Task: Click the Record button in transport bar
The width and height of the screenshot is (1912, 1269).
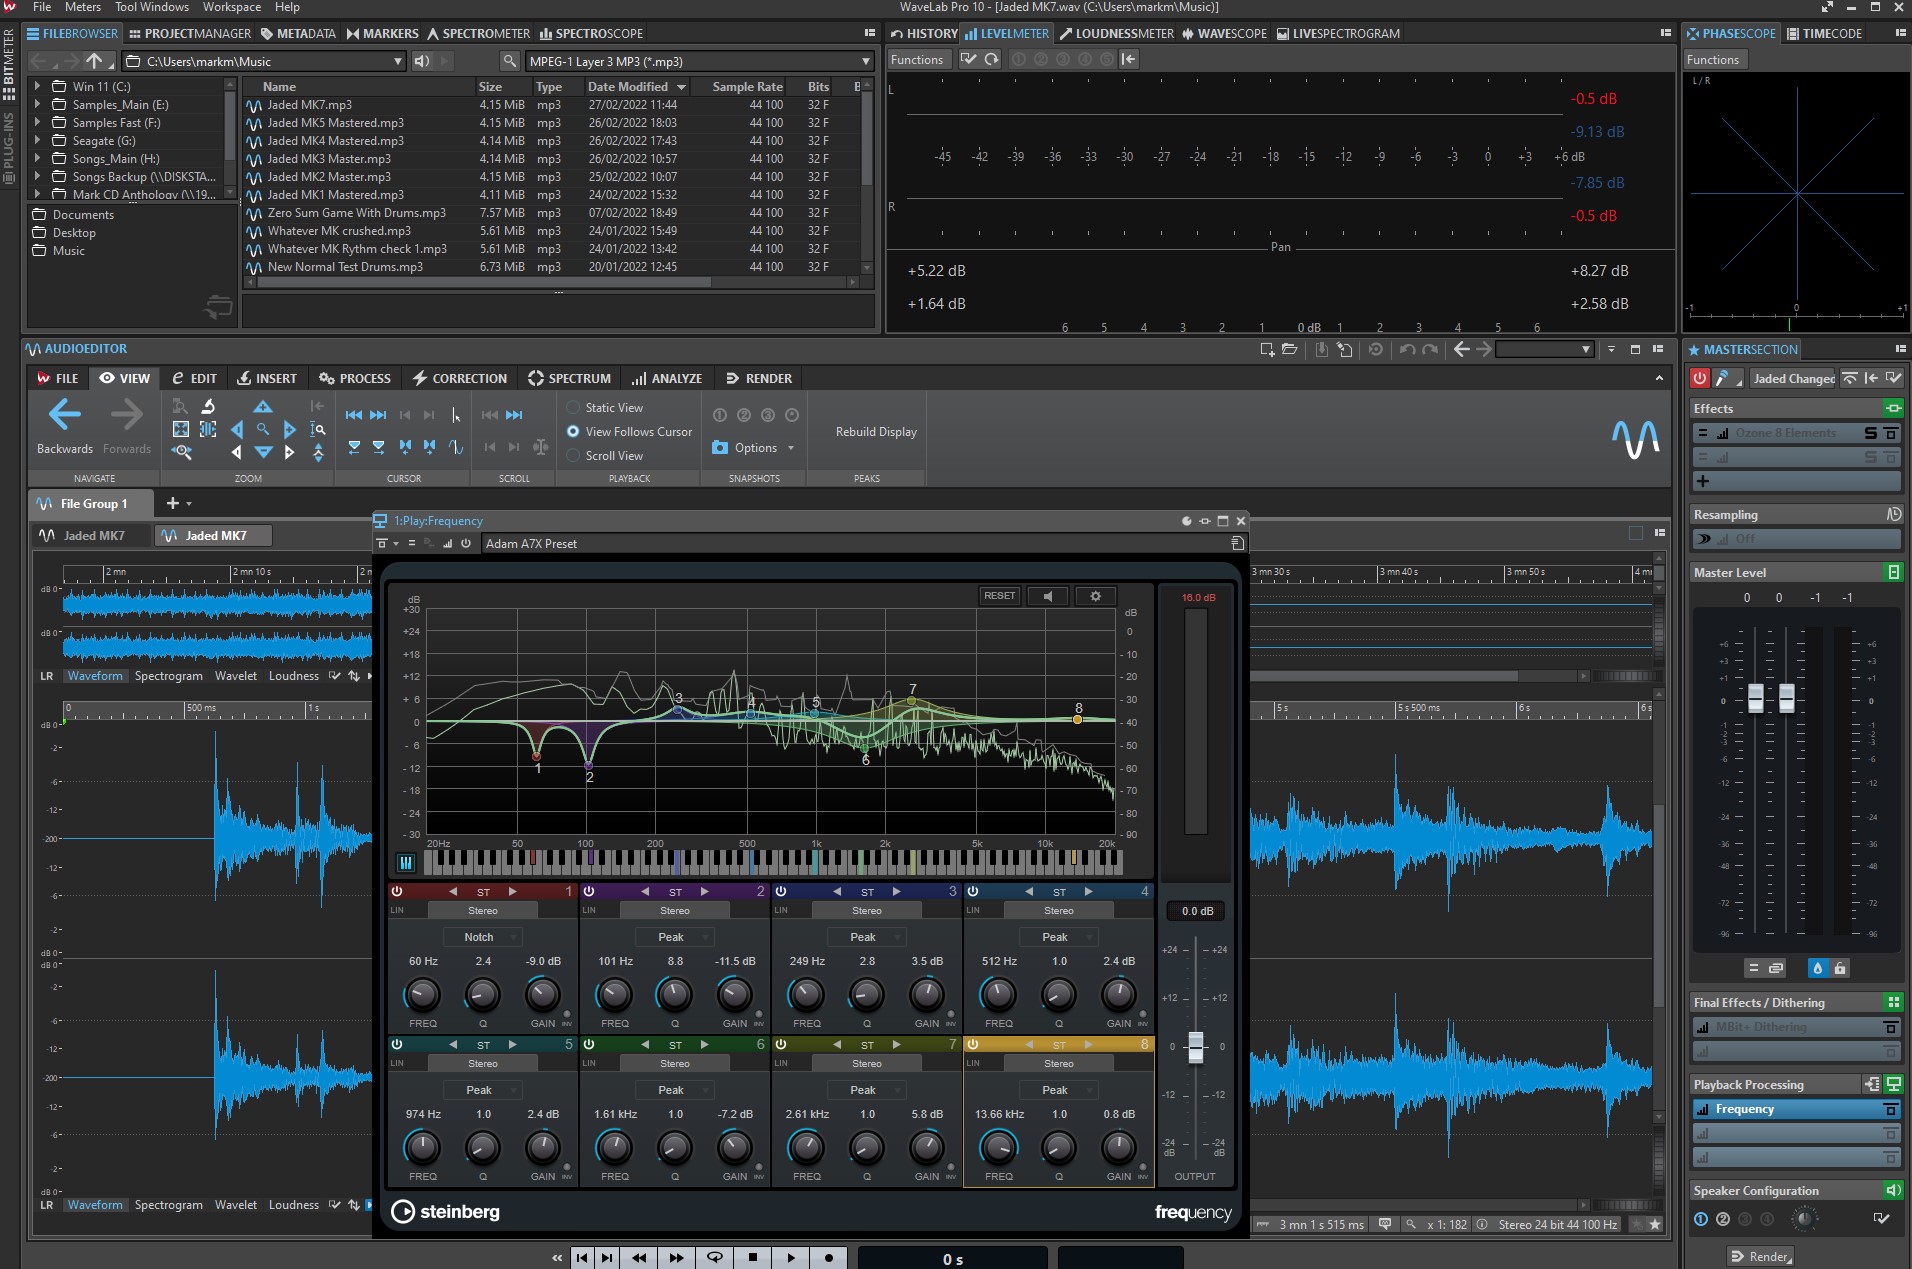Action: point(829,1258)
